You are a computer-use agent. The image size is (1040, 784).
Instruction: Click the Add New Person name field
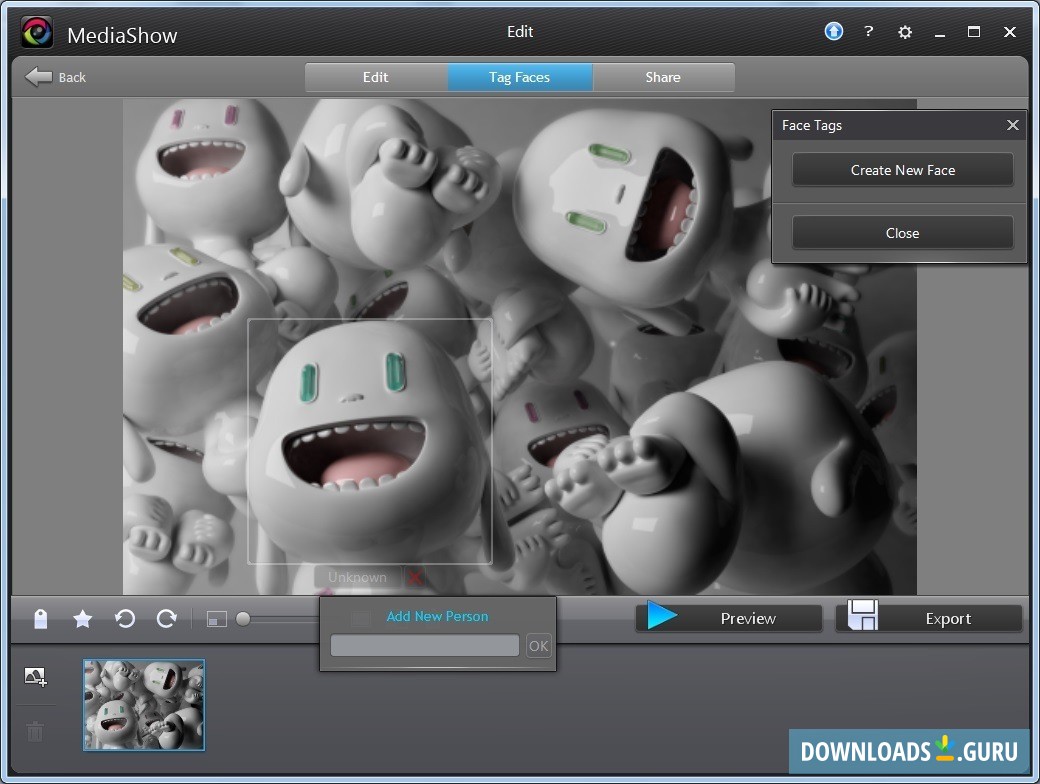(425, 646)
